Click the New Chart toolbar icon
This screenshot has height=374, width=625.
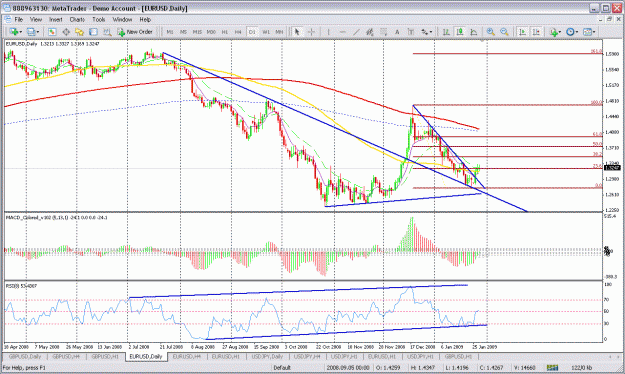pos(14,32)
